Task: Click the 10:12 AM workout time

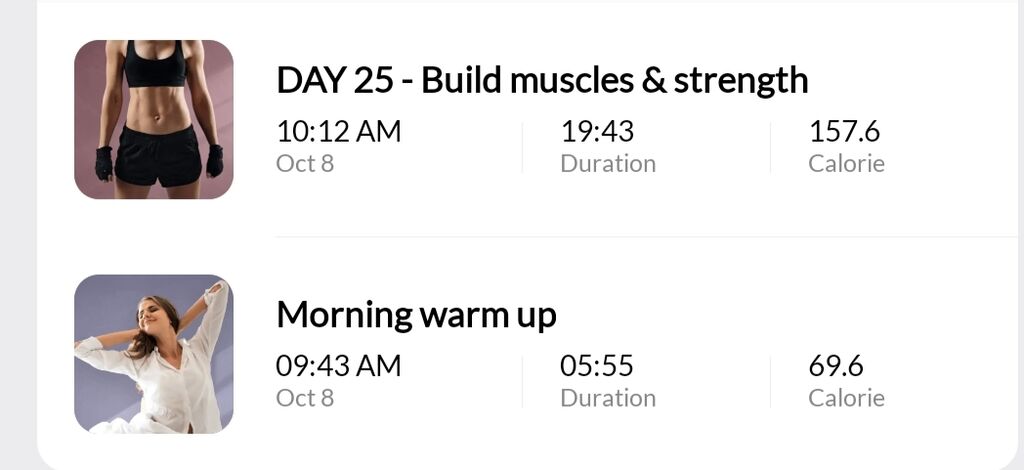Action: pyautogui.click(x=338, y=132)
